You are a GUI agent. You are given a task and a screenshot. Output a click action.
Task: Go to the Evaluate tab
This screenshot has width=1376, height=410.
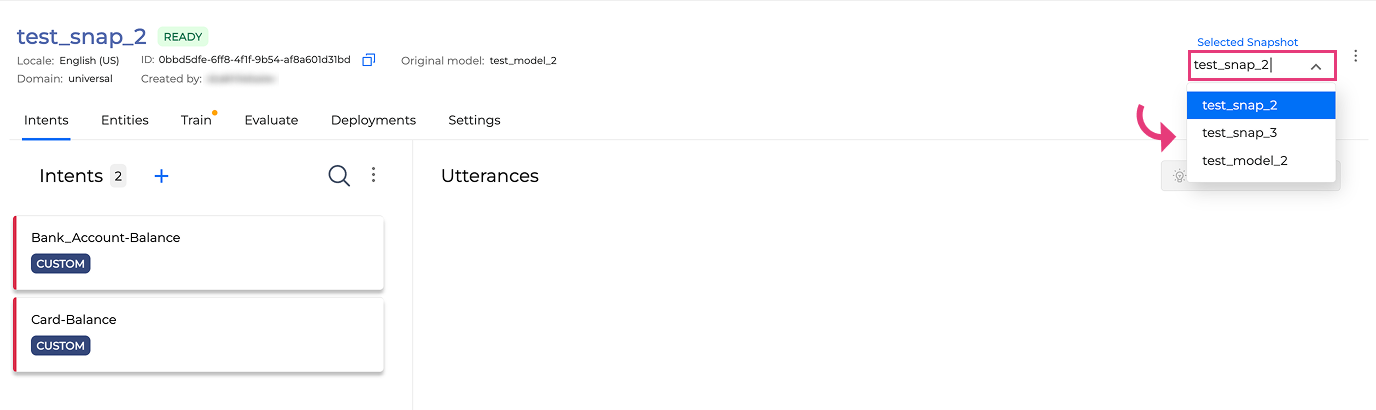271,120
